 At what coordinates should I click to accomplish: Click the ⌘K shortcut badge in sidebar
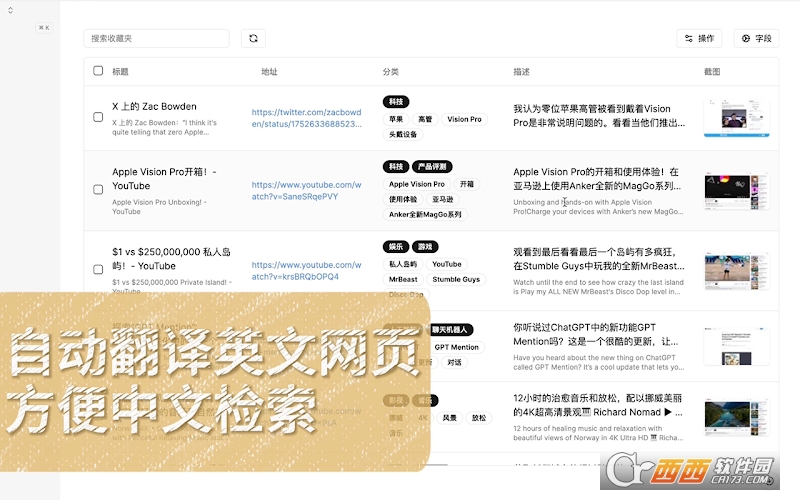pyautogui.click(x=44, y=28)
